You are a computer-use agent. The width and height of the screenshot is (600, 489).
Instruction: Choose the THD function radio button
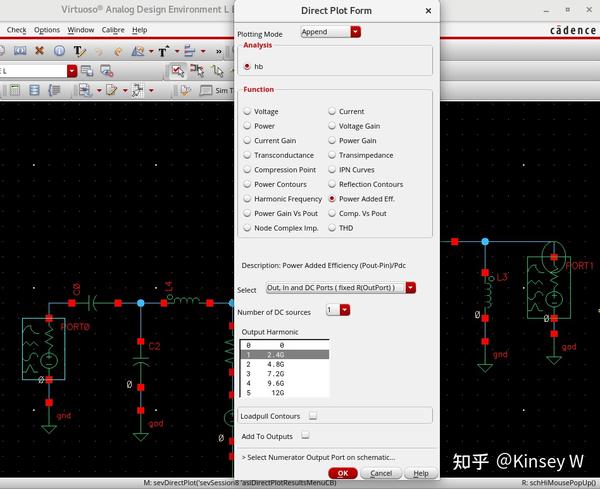click(332, 228)
